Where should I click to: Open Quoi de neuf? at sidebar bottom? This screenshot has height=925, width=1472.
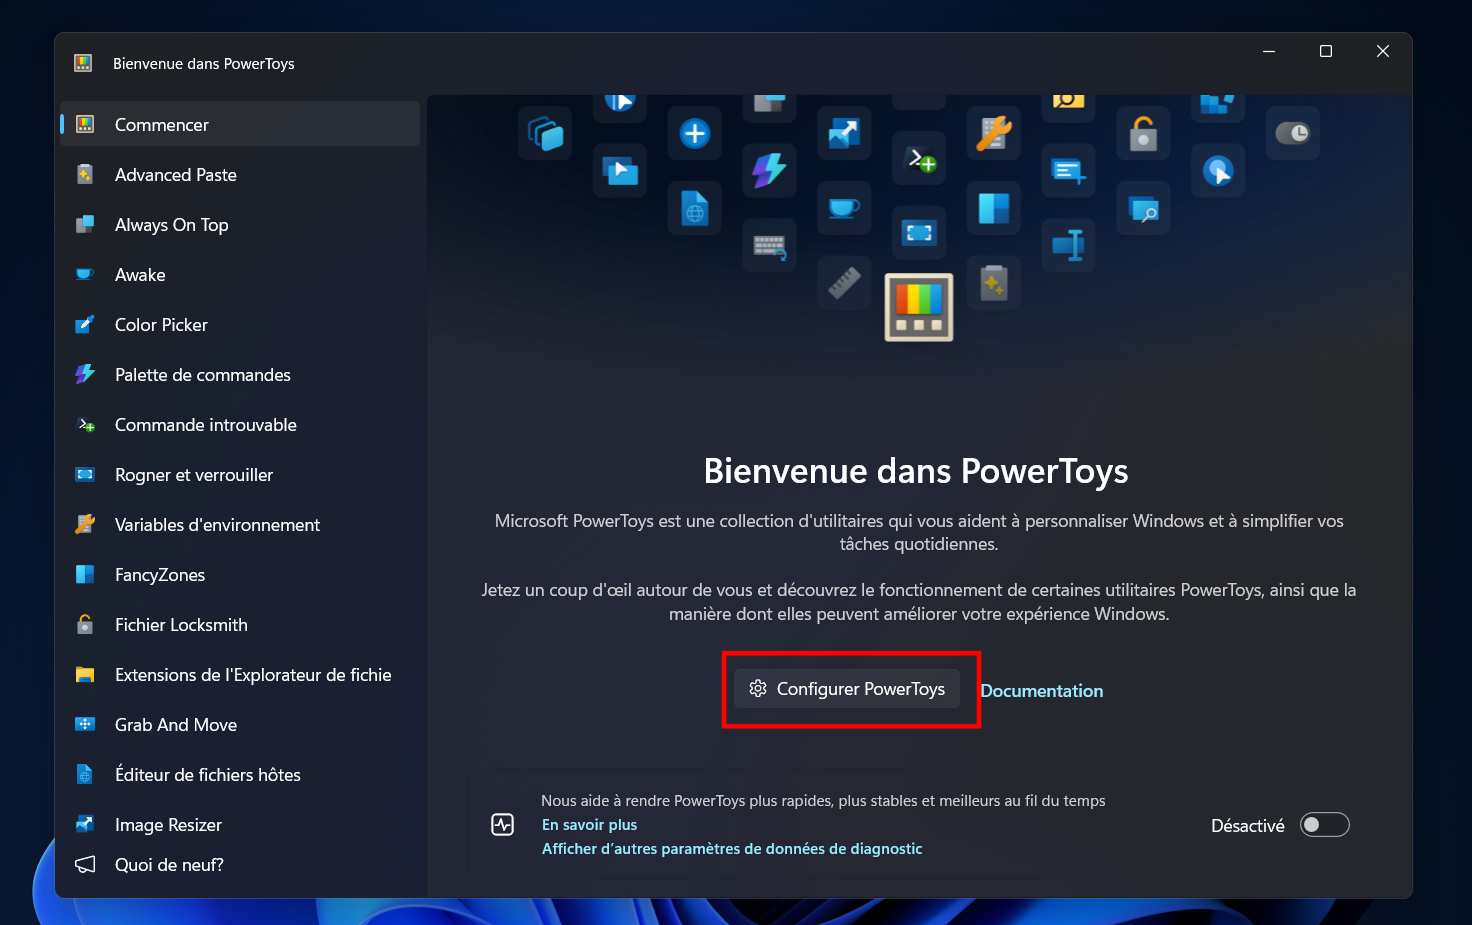click(240, 865)
